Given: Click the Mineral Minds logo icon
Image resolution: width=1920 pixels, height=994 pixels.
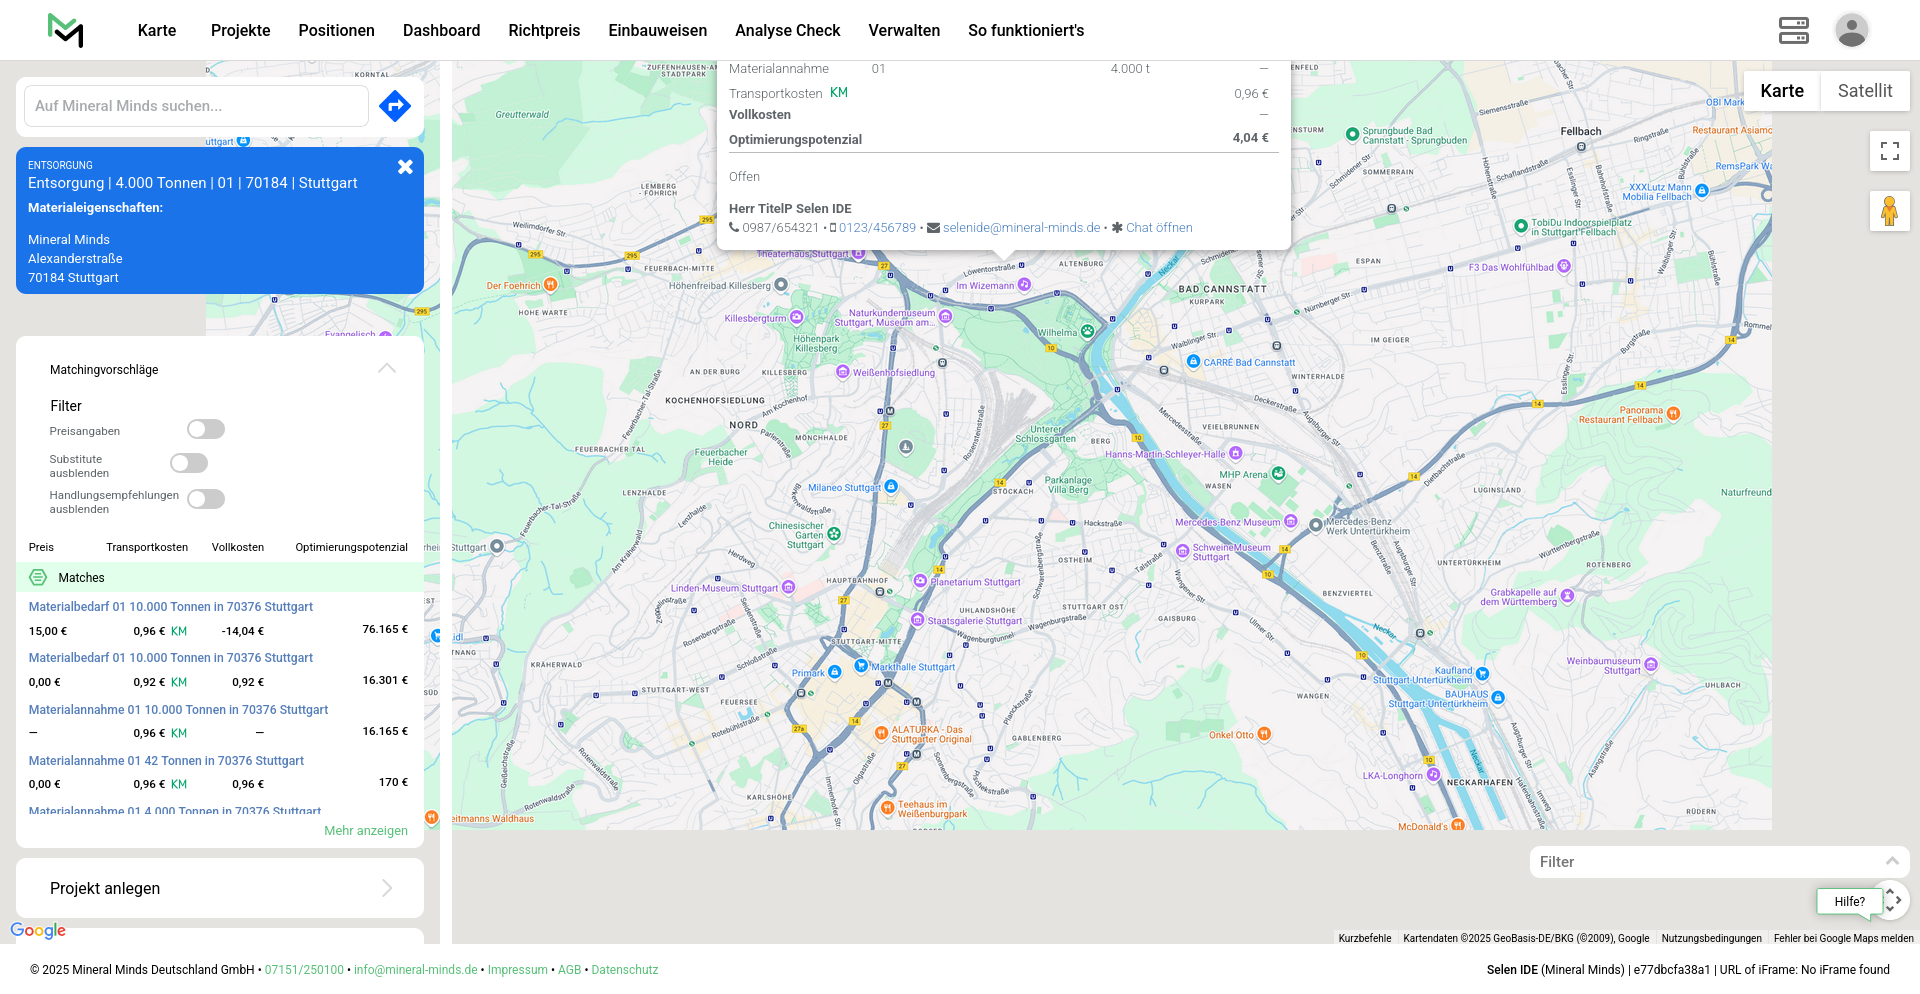Looking at the screenshot, I should pyautogui.click(x=66, y=30).
